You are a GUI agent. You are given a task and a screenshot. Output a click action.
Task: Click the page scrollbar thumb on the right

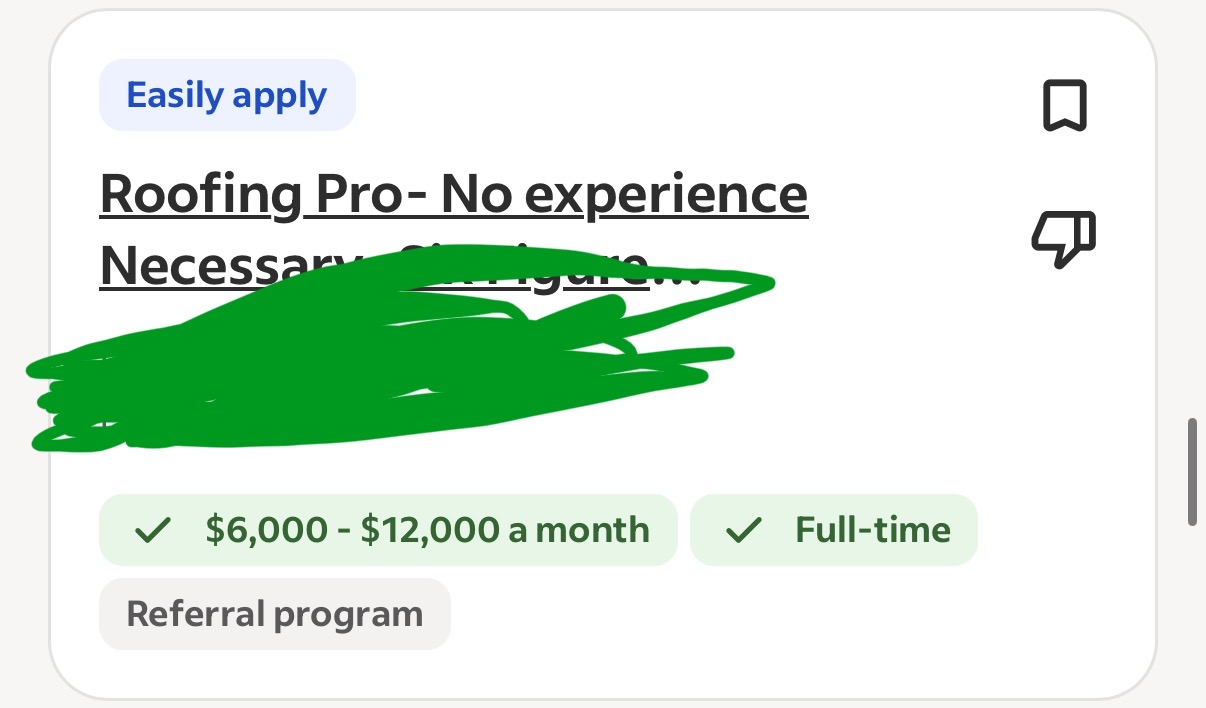click(x=1192, y=472)
